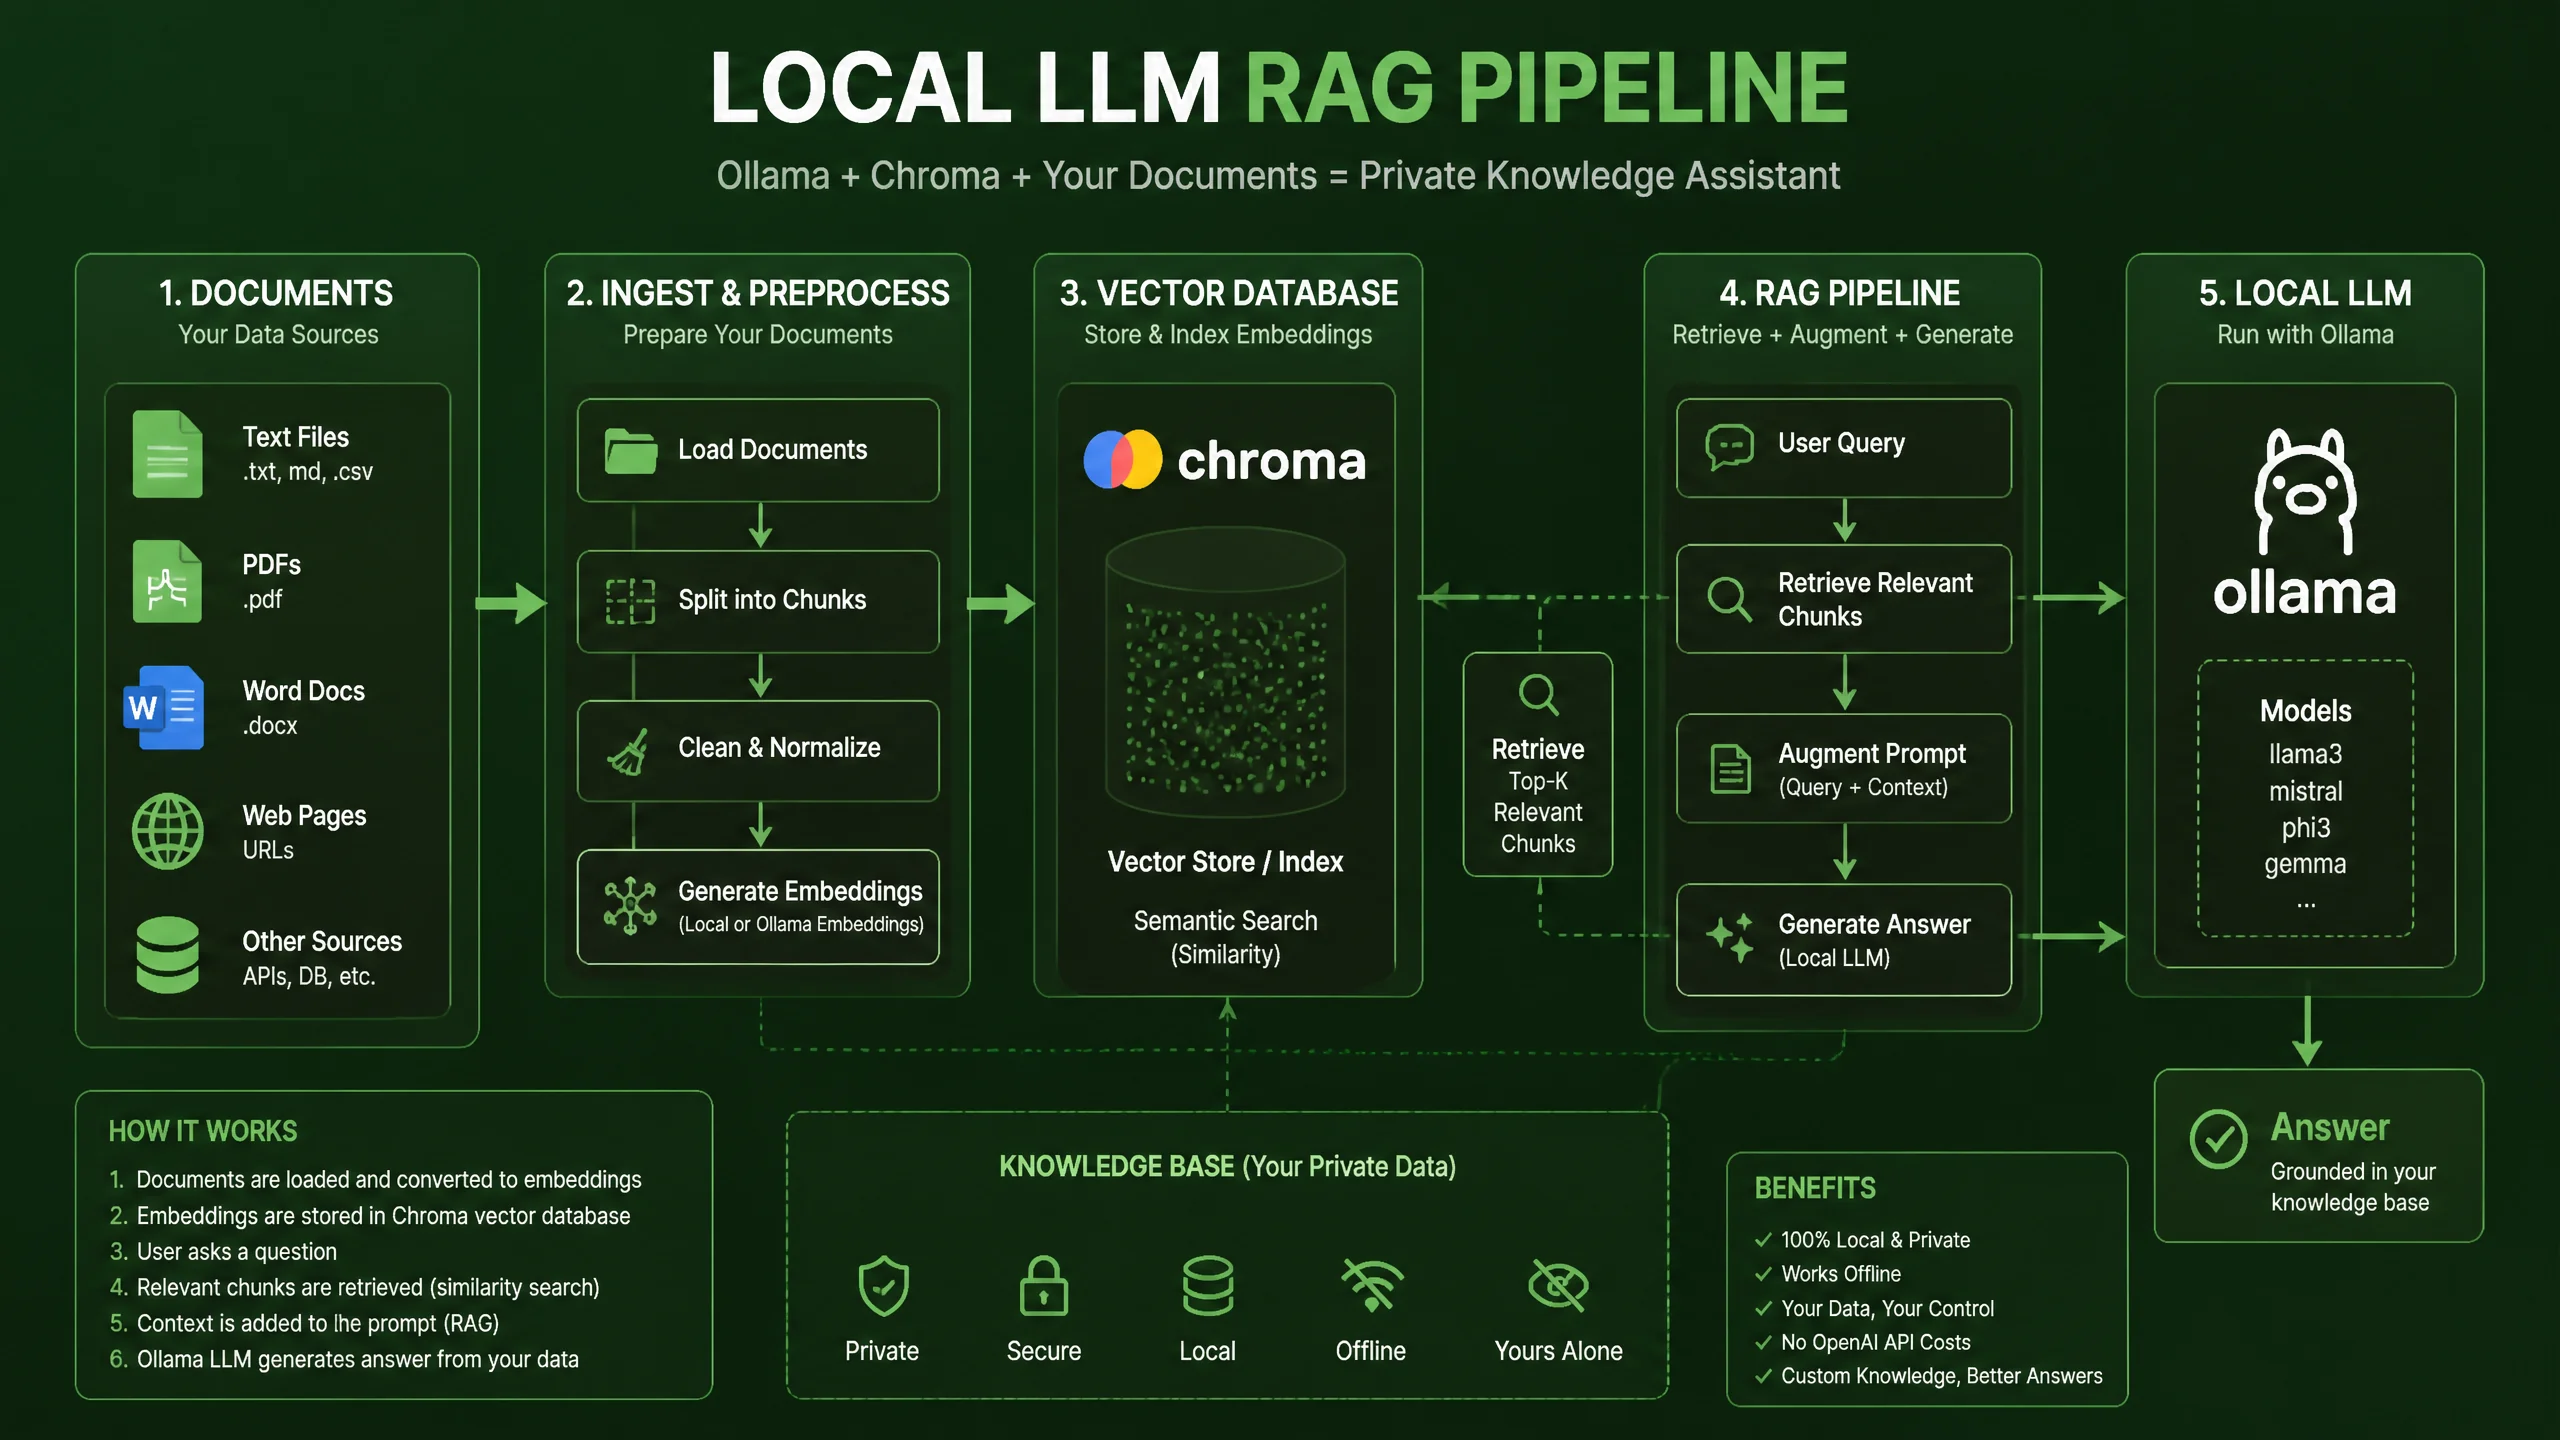Click the '3. VECTOR DATABASE' heading
Screen dimensions: 2560x1440
(1229, 293)
